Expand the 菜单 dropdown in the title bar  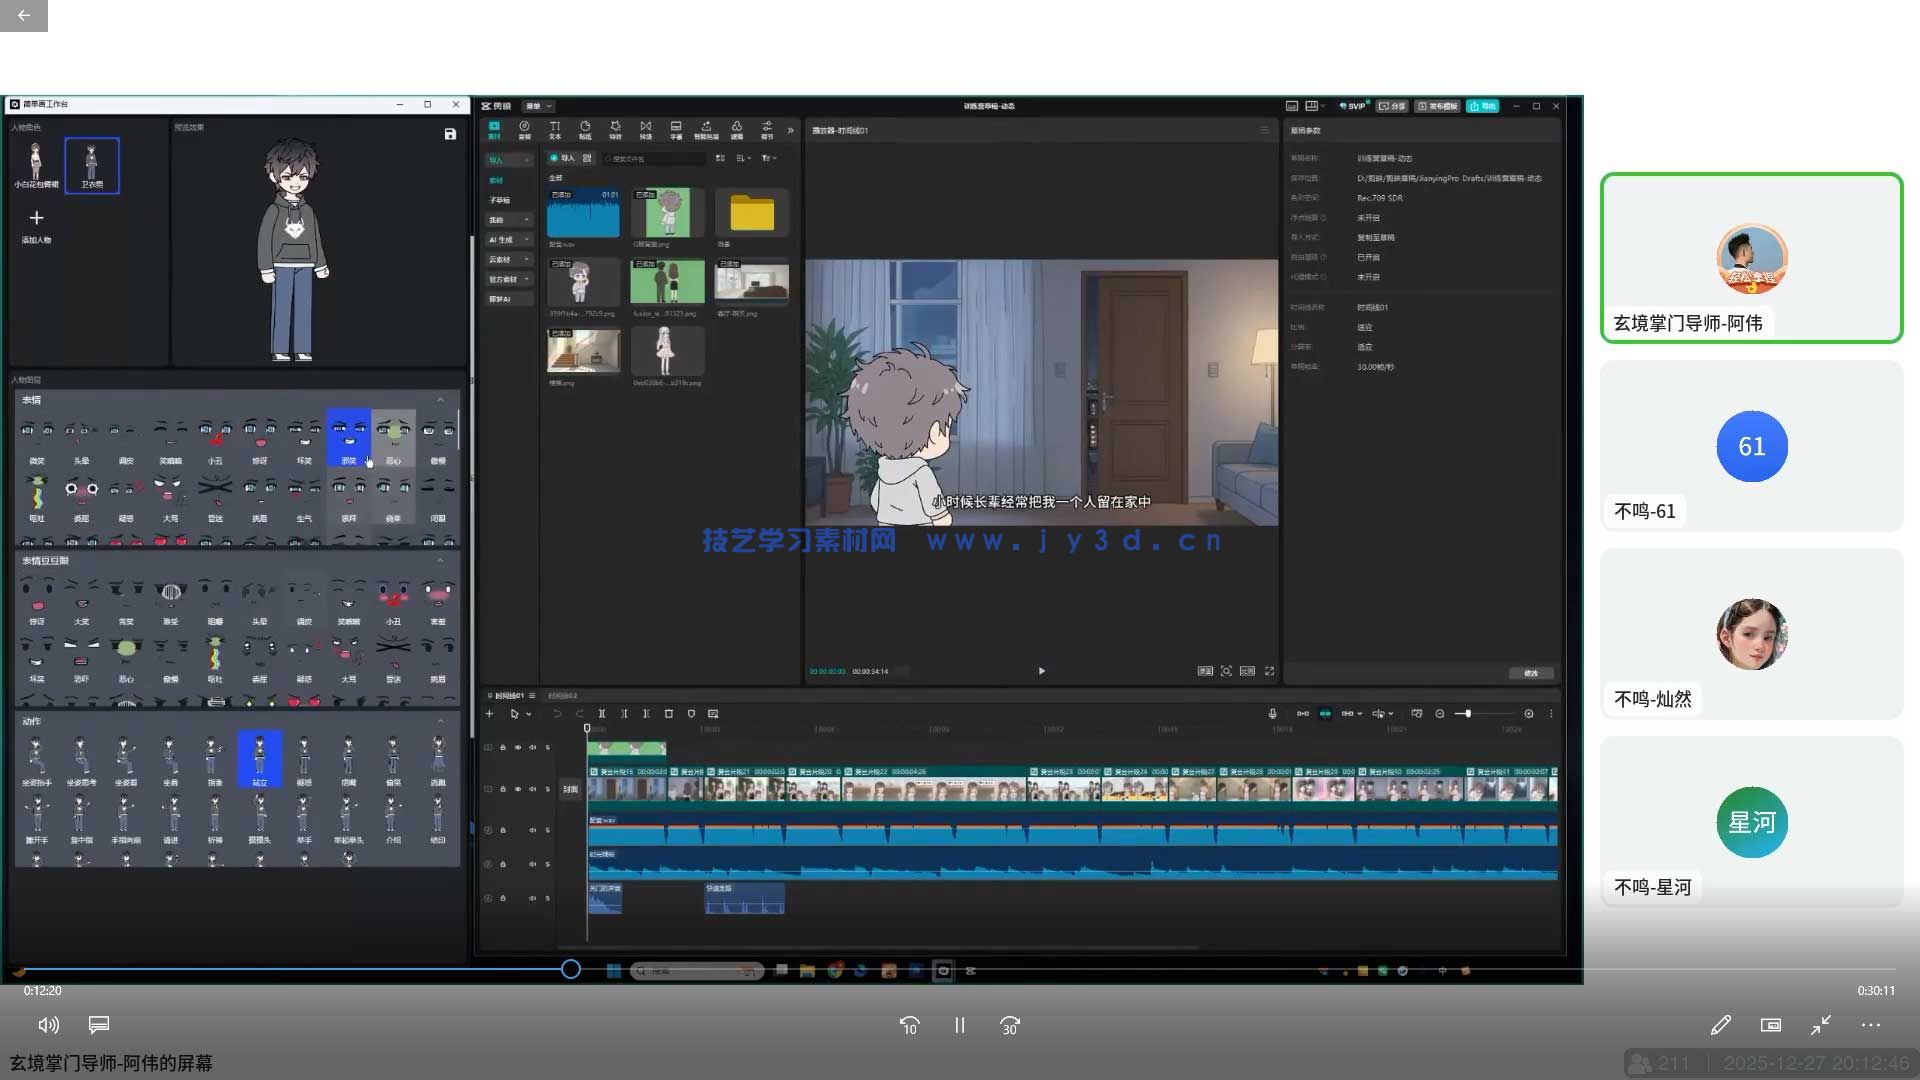538,106
